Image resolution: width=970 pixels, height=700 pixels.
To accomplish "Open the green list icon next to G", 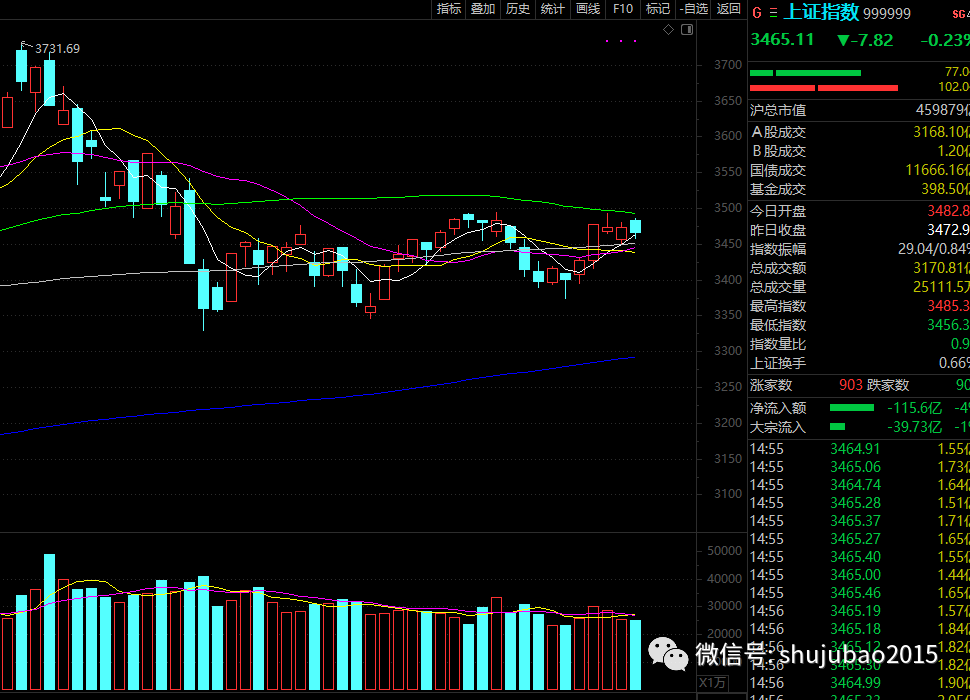I will coord(772,13).
